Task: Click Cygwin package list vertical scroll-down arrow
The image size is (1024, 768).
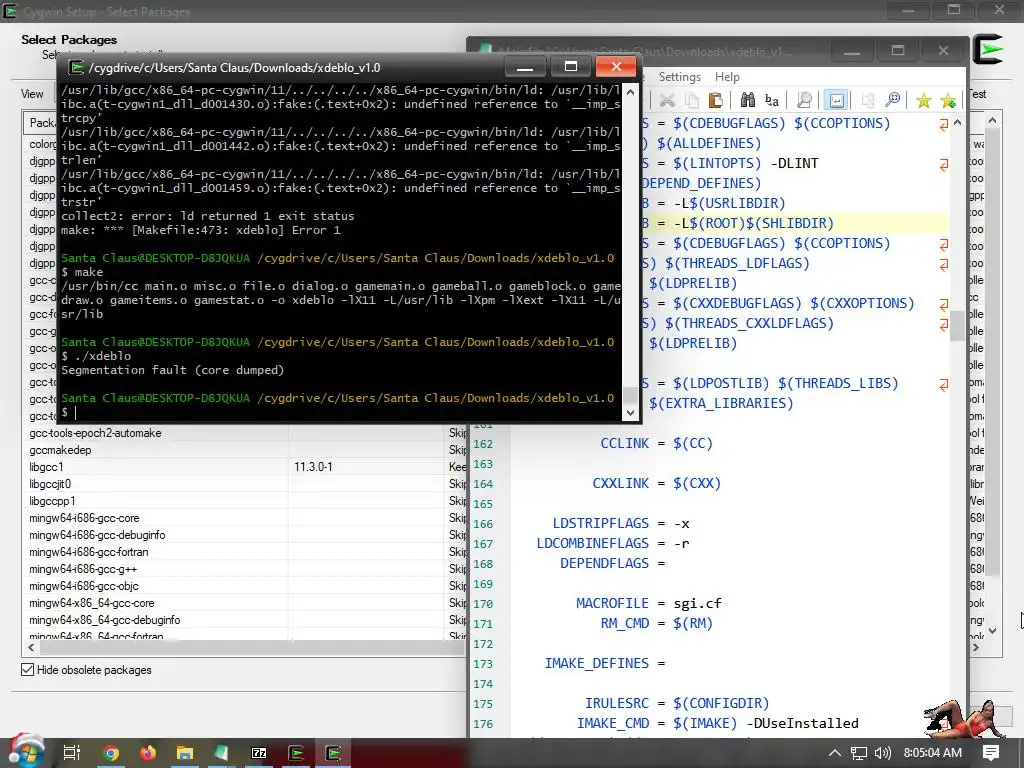Action: (992, 631)
